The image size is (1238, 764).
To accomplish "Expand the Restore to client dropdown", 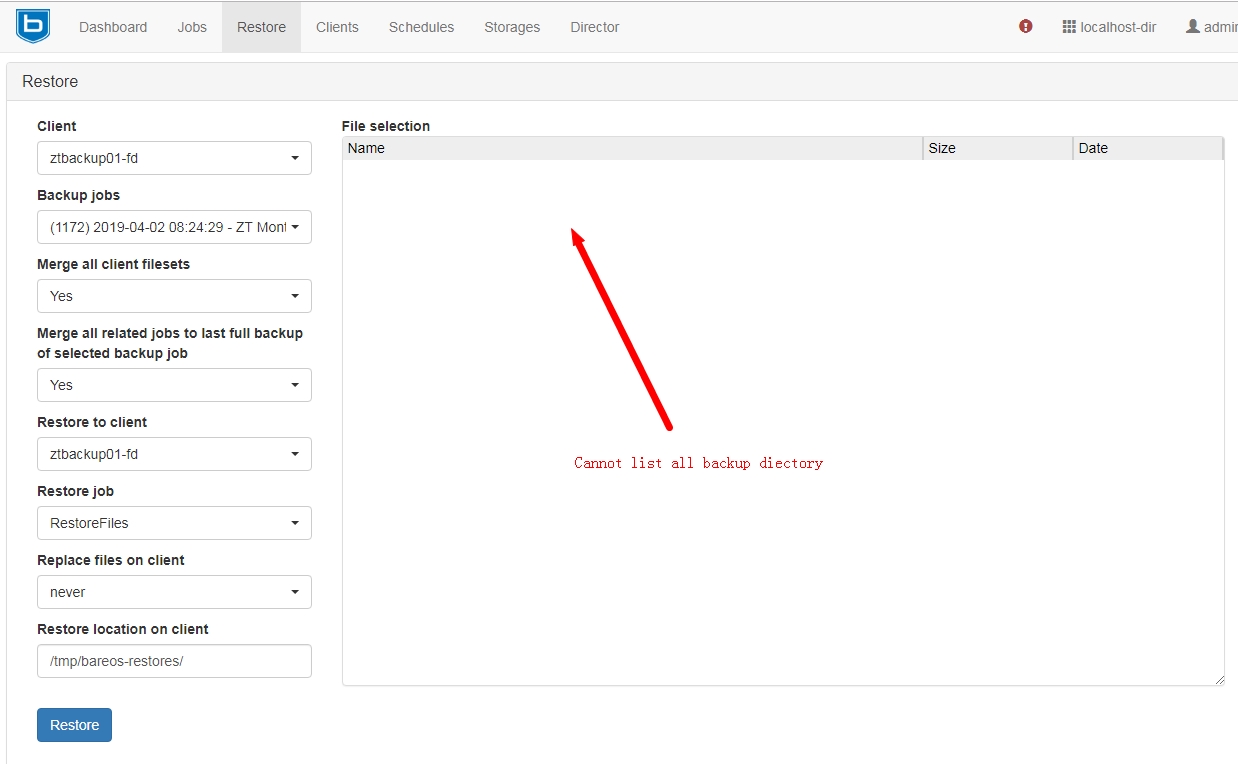I will (174, 454).
